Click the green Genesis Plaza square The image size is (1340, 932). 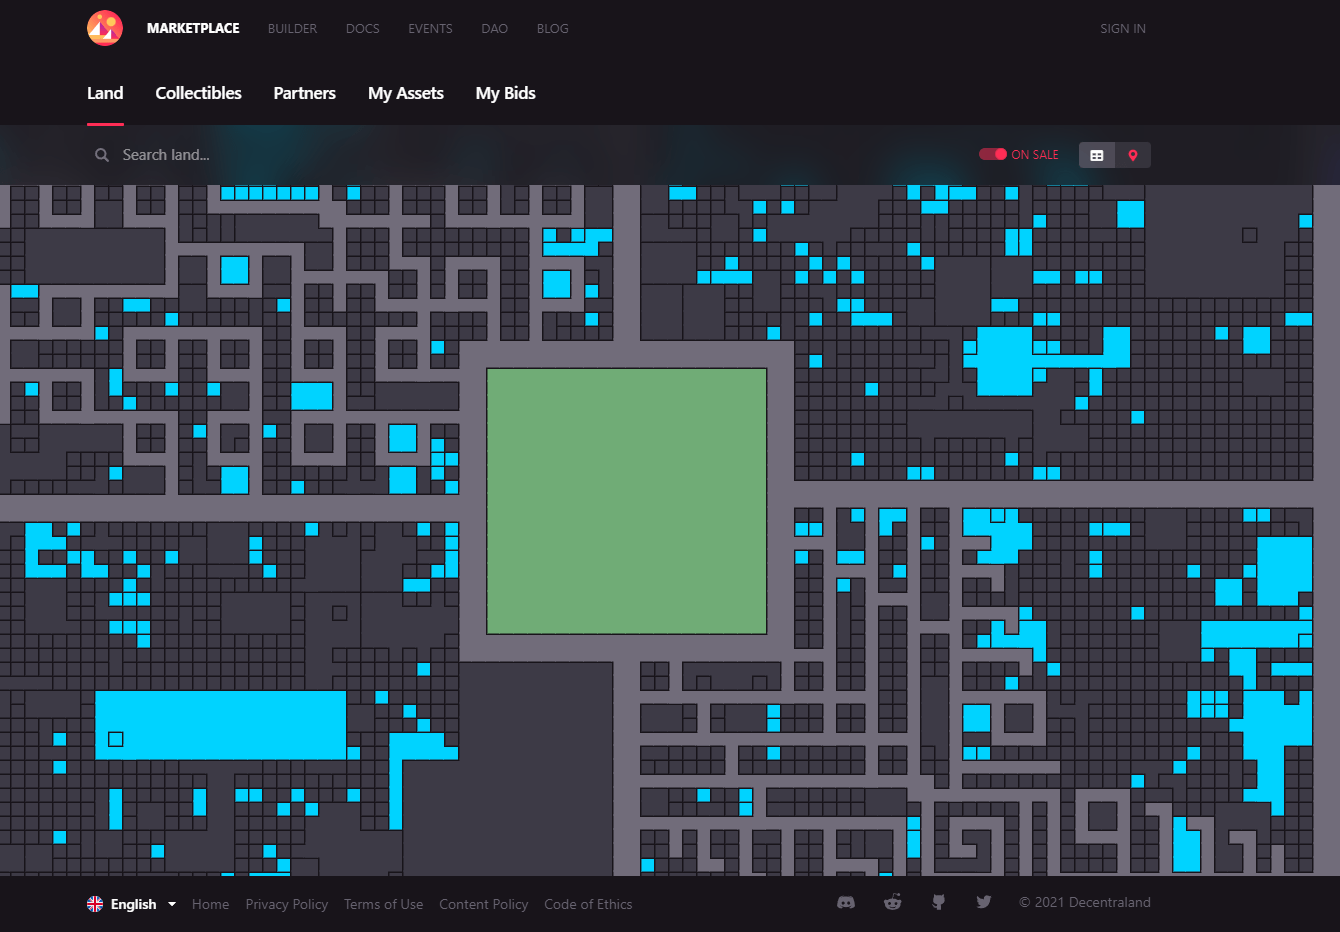[x=627, y=501]
